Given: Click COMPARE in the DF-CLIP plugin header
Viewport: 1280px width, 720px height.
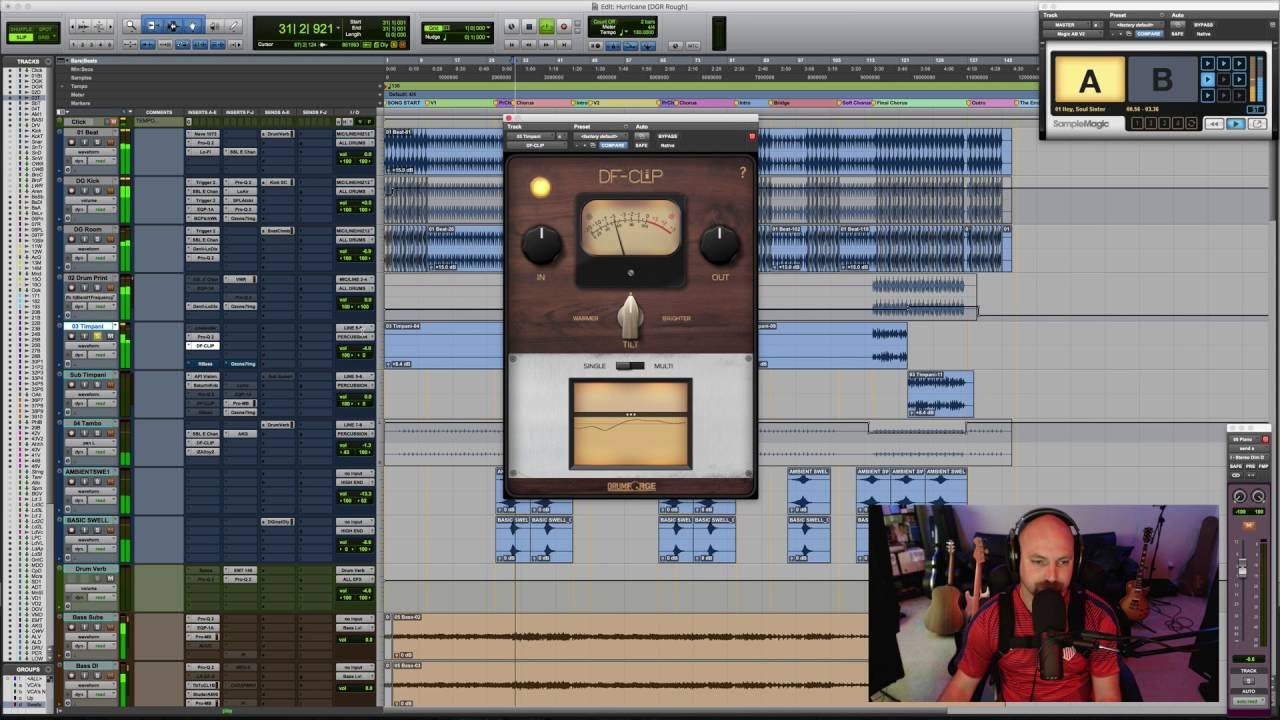Looking at the screenshot, I should (x=613, y=145).
